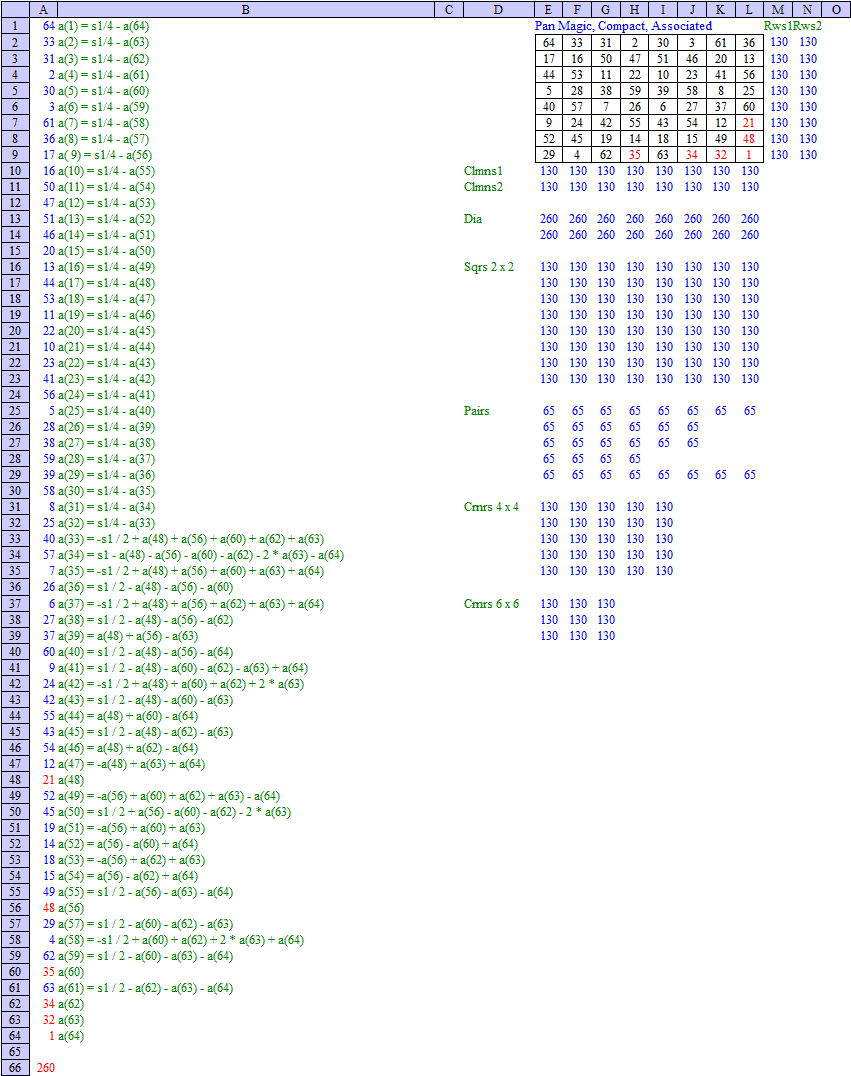Select formula a(16) = s1/4 - a(49)
851x1076 pixels.
click(x=106, y=267)
